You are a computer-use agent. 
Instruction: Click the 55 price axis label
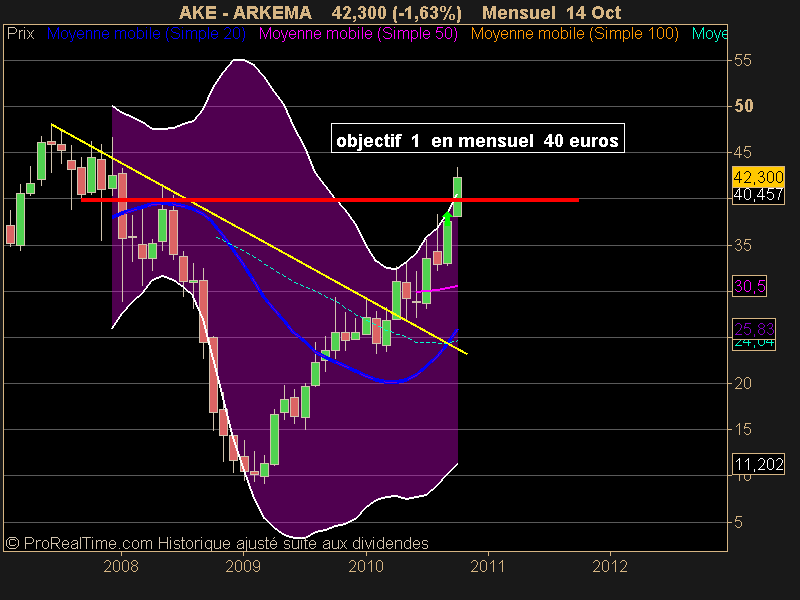743,60
